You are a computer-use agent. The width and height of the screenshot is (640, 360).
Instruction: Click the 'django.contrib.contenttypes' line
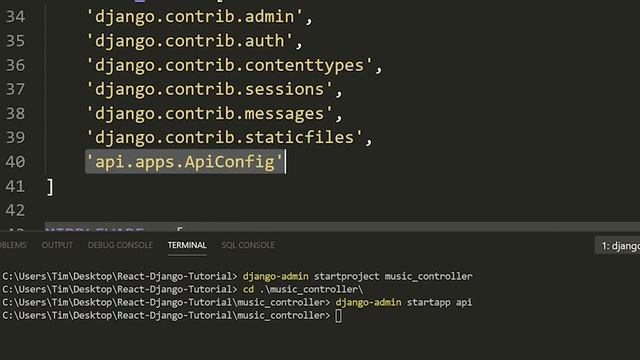coord(234,65)
